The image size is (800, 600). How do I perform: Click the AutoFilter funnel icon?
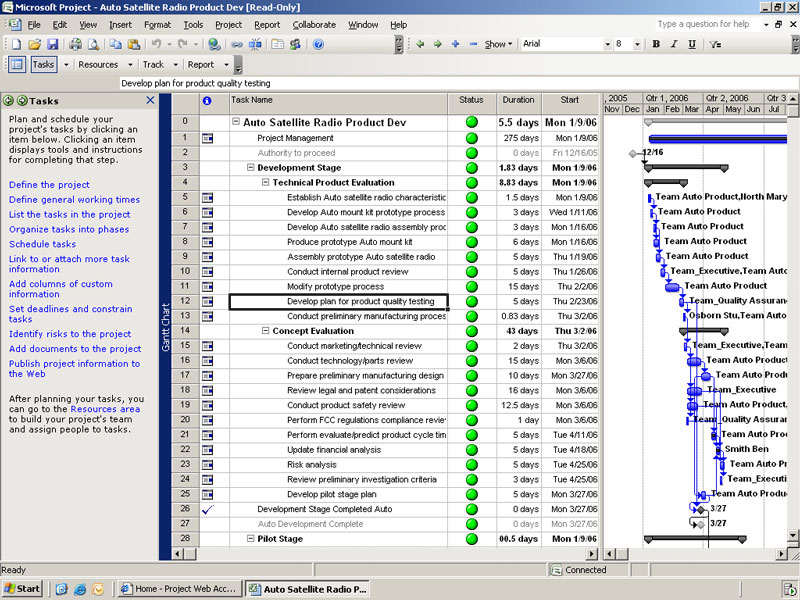[x=715, y=44]
